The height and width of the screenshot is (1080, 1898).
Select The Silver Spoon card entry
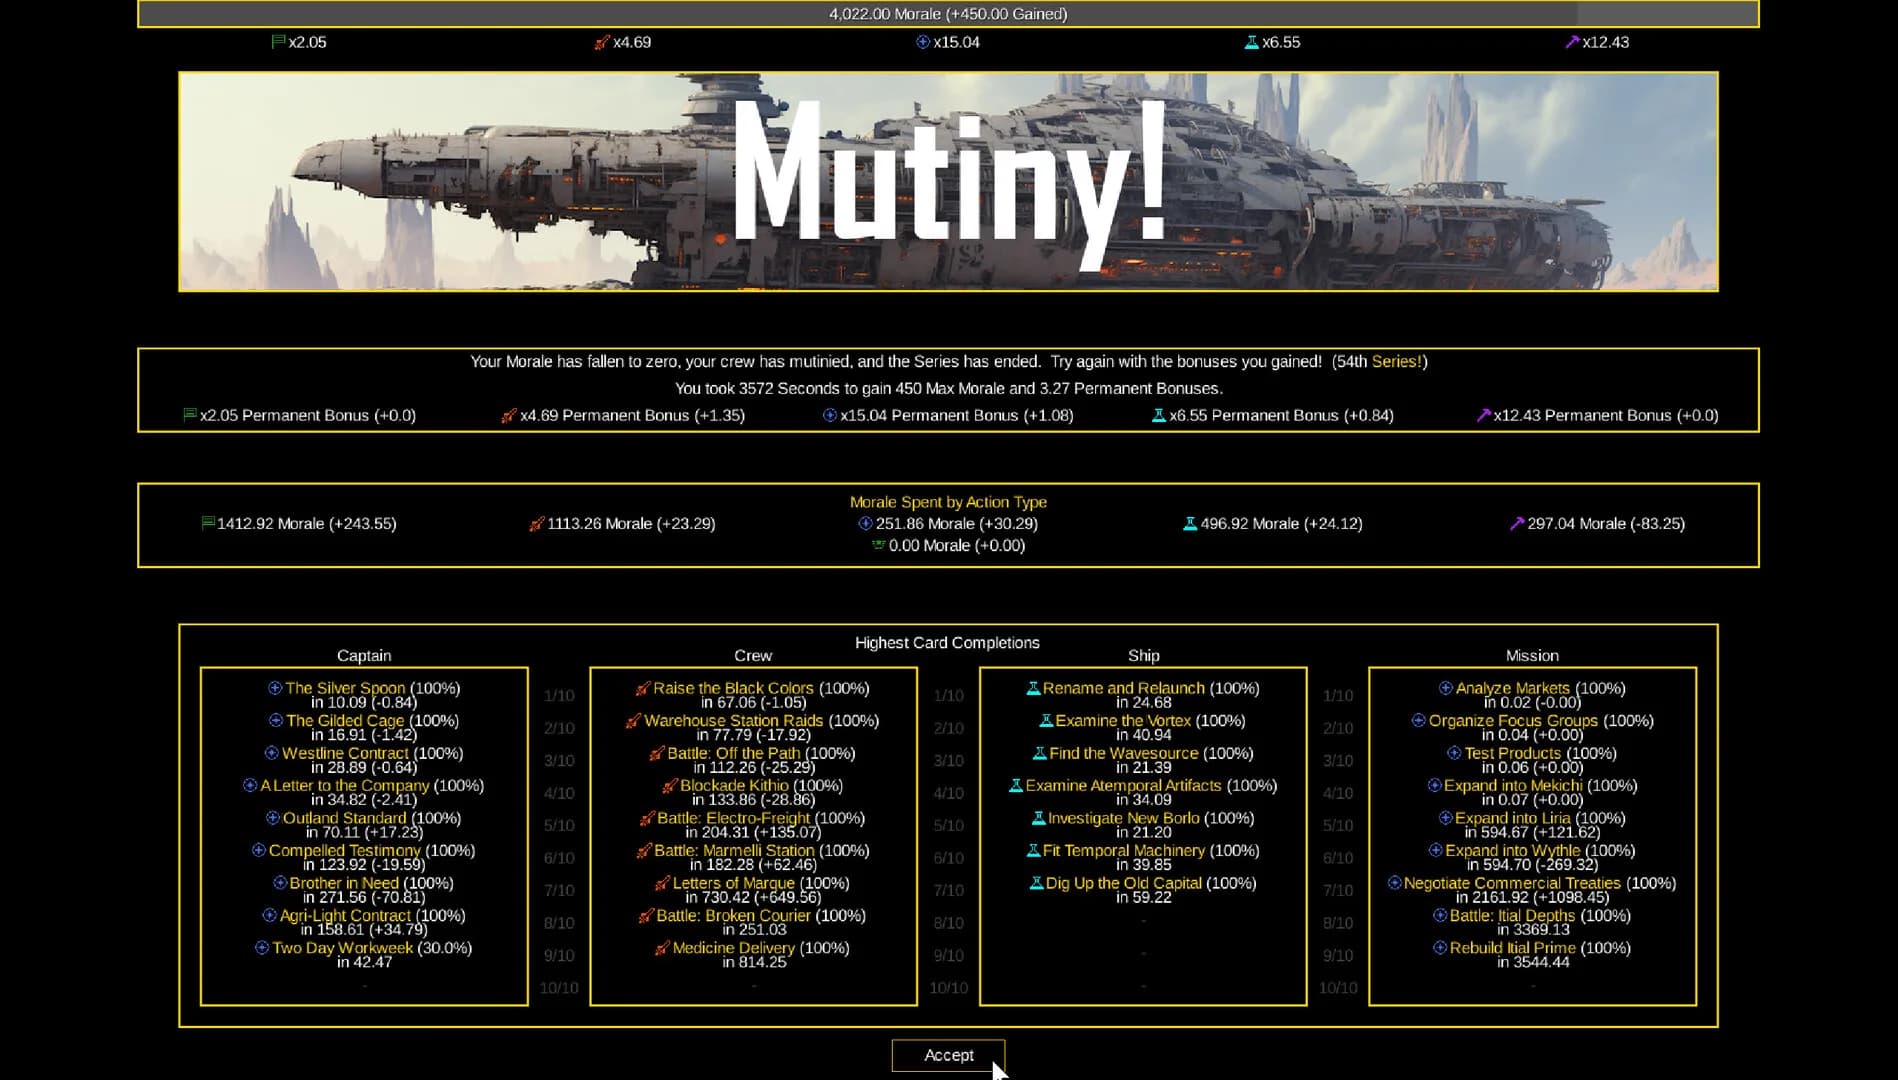click(x=345, y=688)
